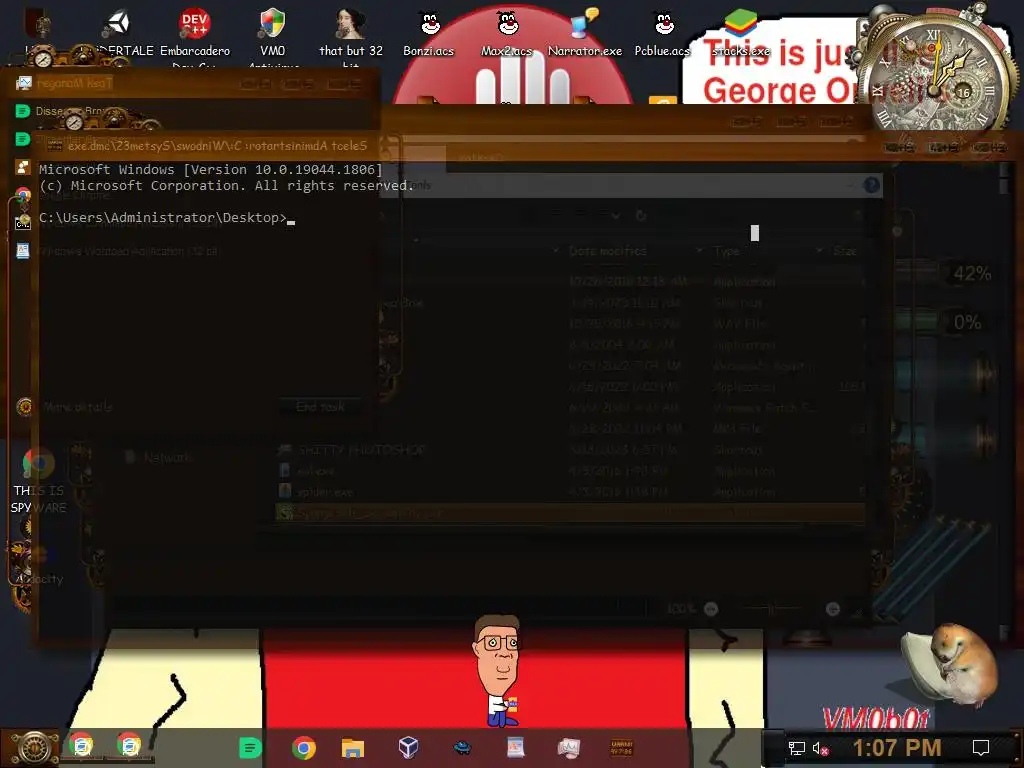1024x768 pixels.
Task: Open File Explorer from the taskbar
Action: click(353, 748)
